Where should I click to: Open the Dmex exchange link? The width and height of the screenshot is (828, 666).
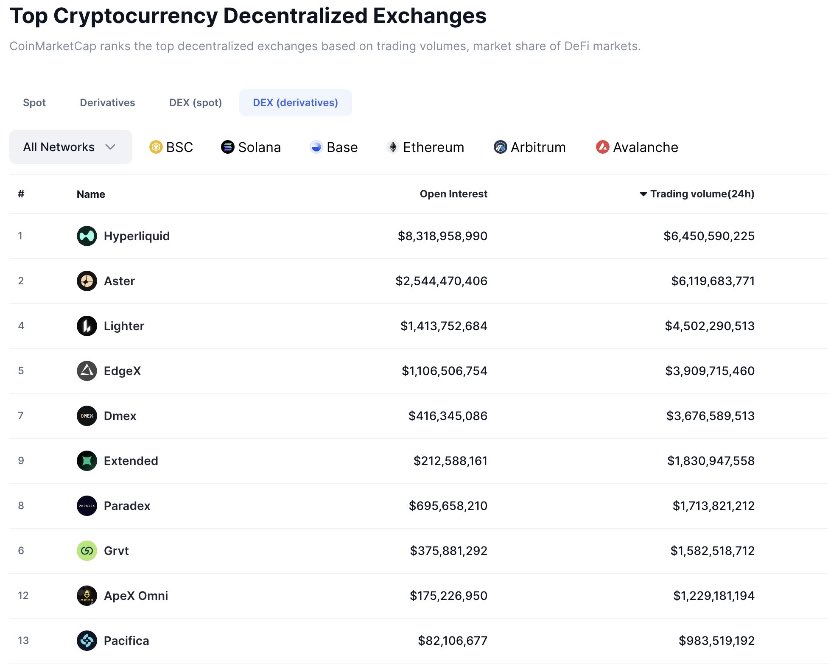120,416
